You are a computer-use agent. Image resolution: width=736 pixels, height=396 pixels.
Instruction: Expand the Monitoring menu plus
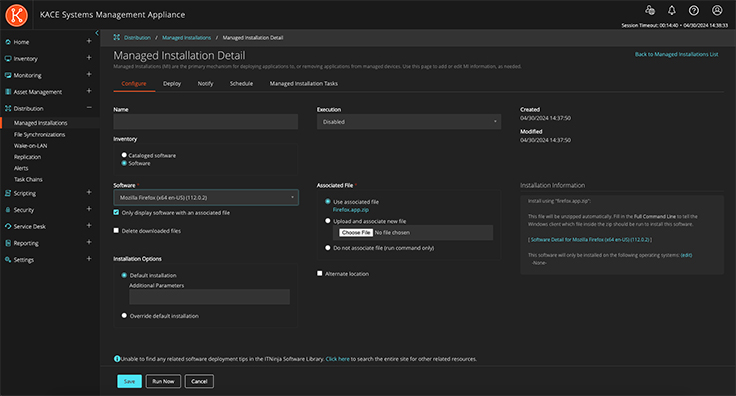(x=89, y=75)
